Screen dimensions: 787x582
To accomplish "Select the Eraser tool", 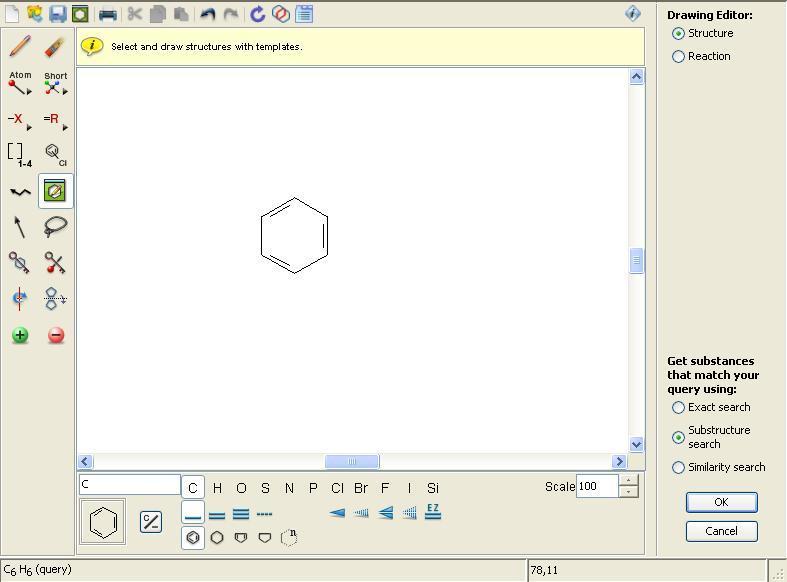I will tap(55, 47).
